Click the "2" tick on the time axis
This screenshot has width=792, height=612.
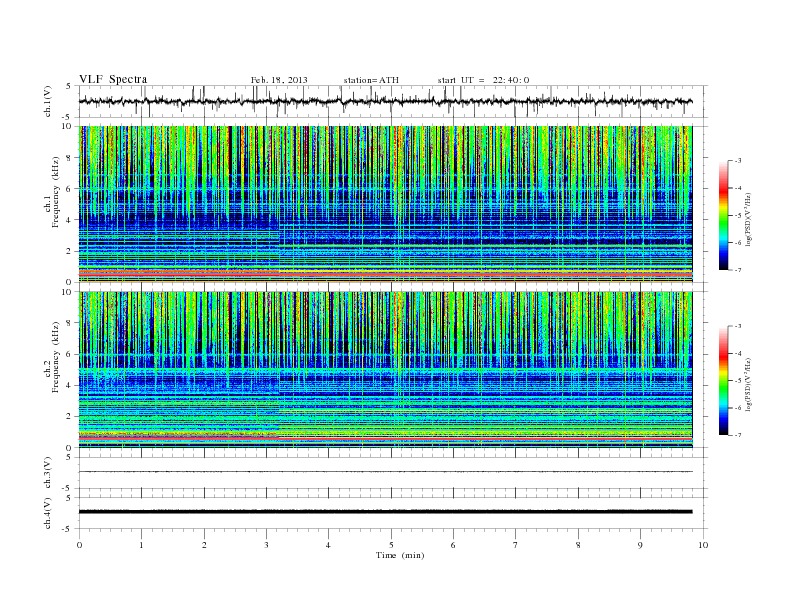[x=204, y=545]
